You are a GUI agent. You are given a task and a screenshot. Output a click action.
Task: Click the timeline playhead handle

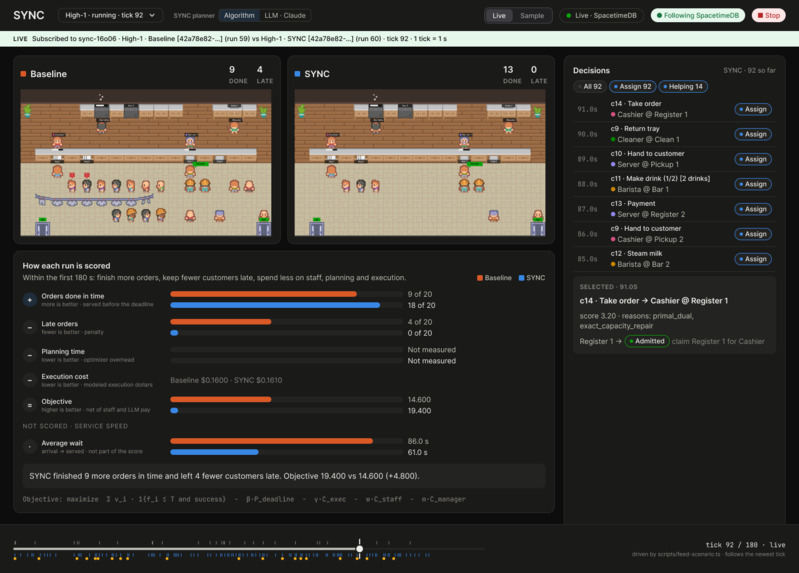(360, 549)
